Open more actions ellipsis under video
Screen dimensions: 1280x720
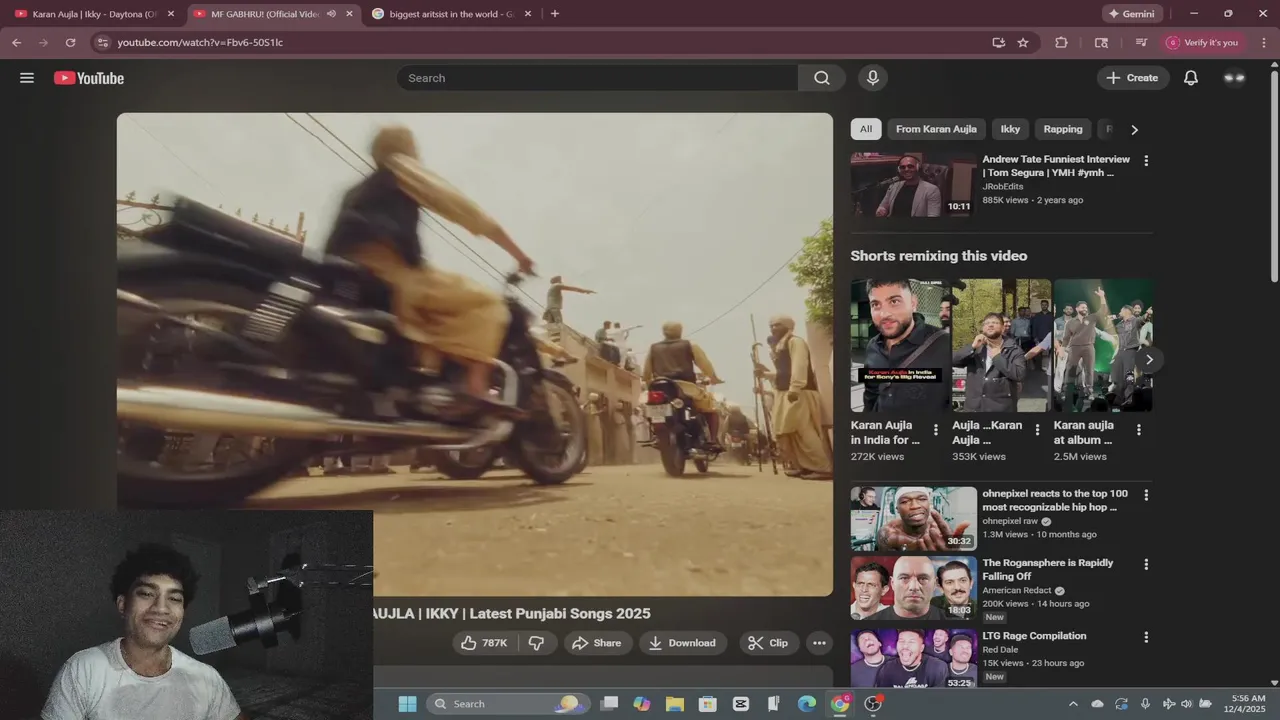pos(819,643)
